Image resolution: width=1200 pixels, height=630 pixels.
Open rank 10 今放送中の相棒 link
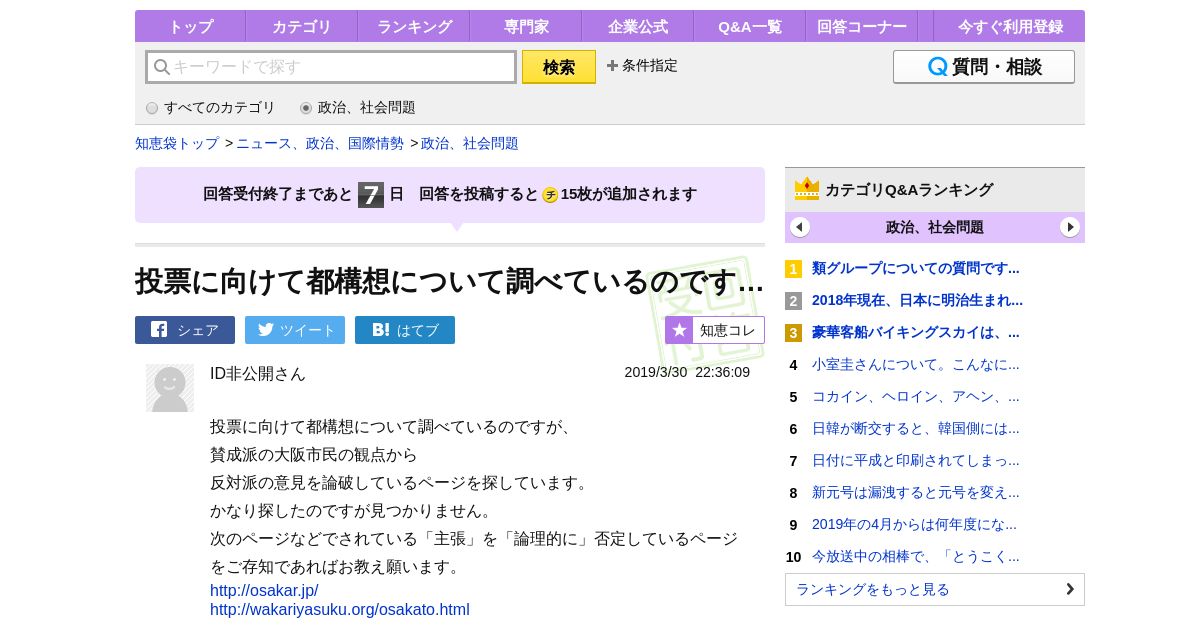[916, 556]
